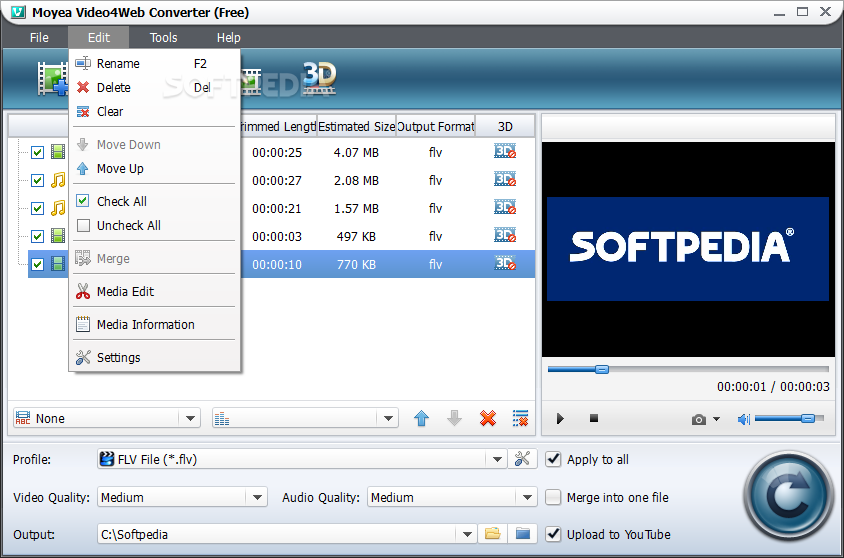Click the volume slider handle
This screenshot has width=844, height=558.
808,418
